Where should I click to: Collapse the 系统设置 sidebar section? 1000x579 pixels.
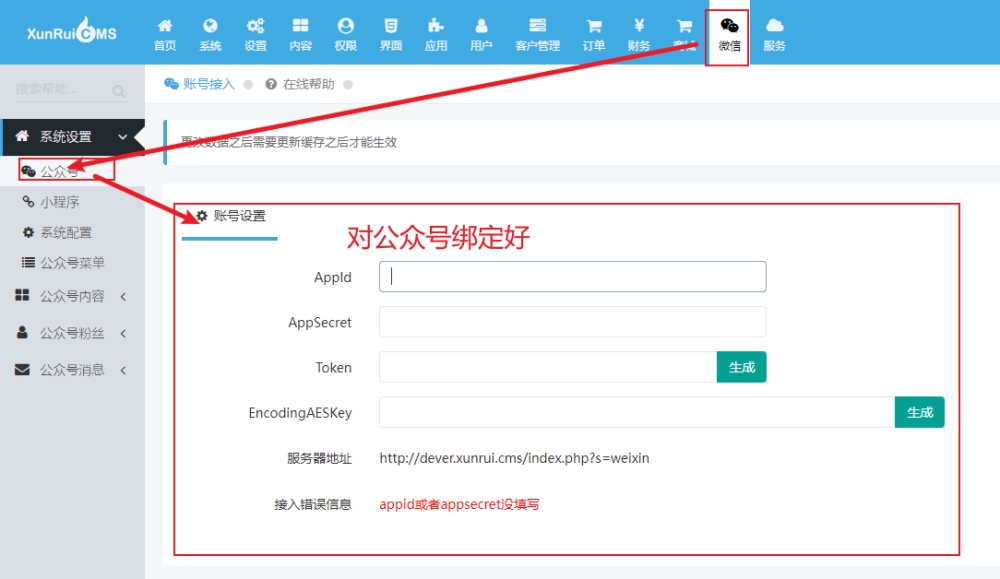[x=72, y=136]
